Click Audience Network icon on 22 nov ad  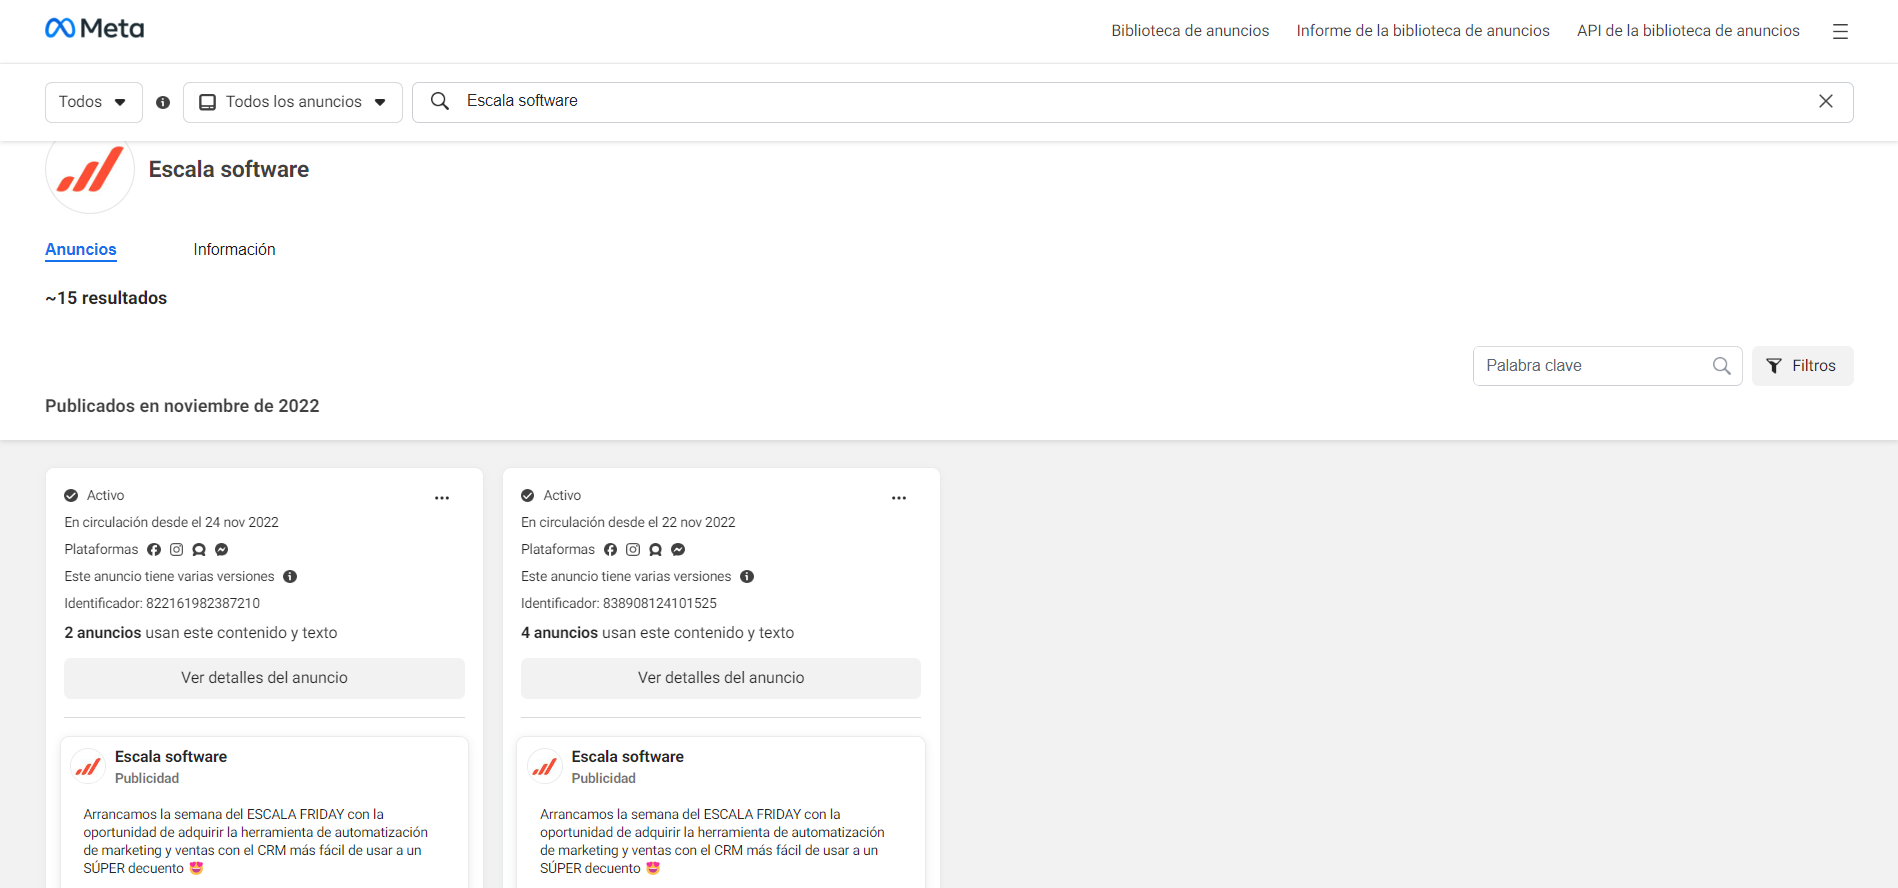point(655,549)
